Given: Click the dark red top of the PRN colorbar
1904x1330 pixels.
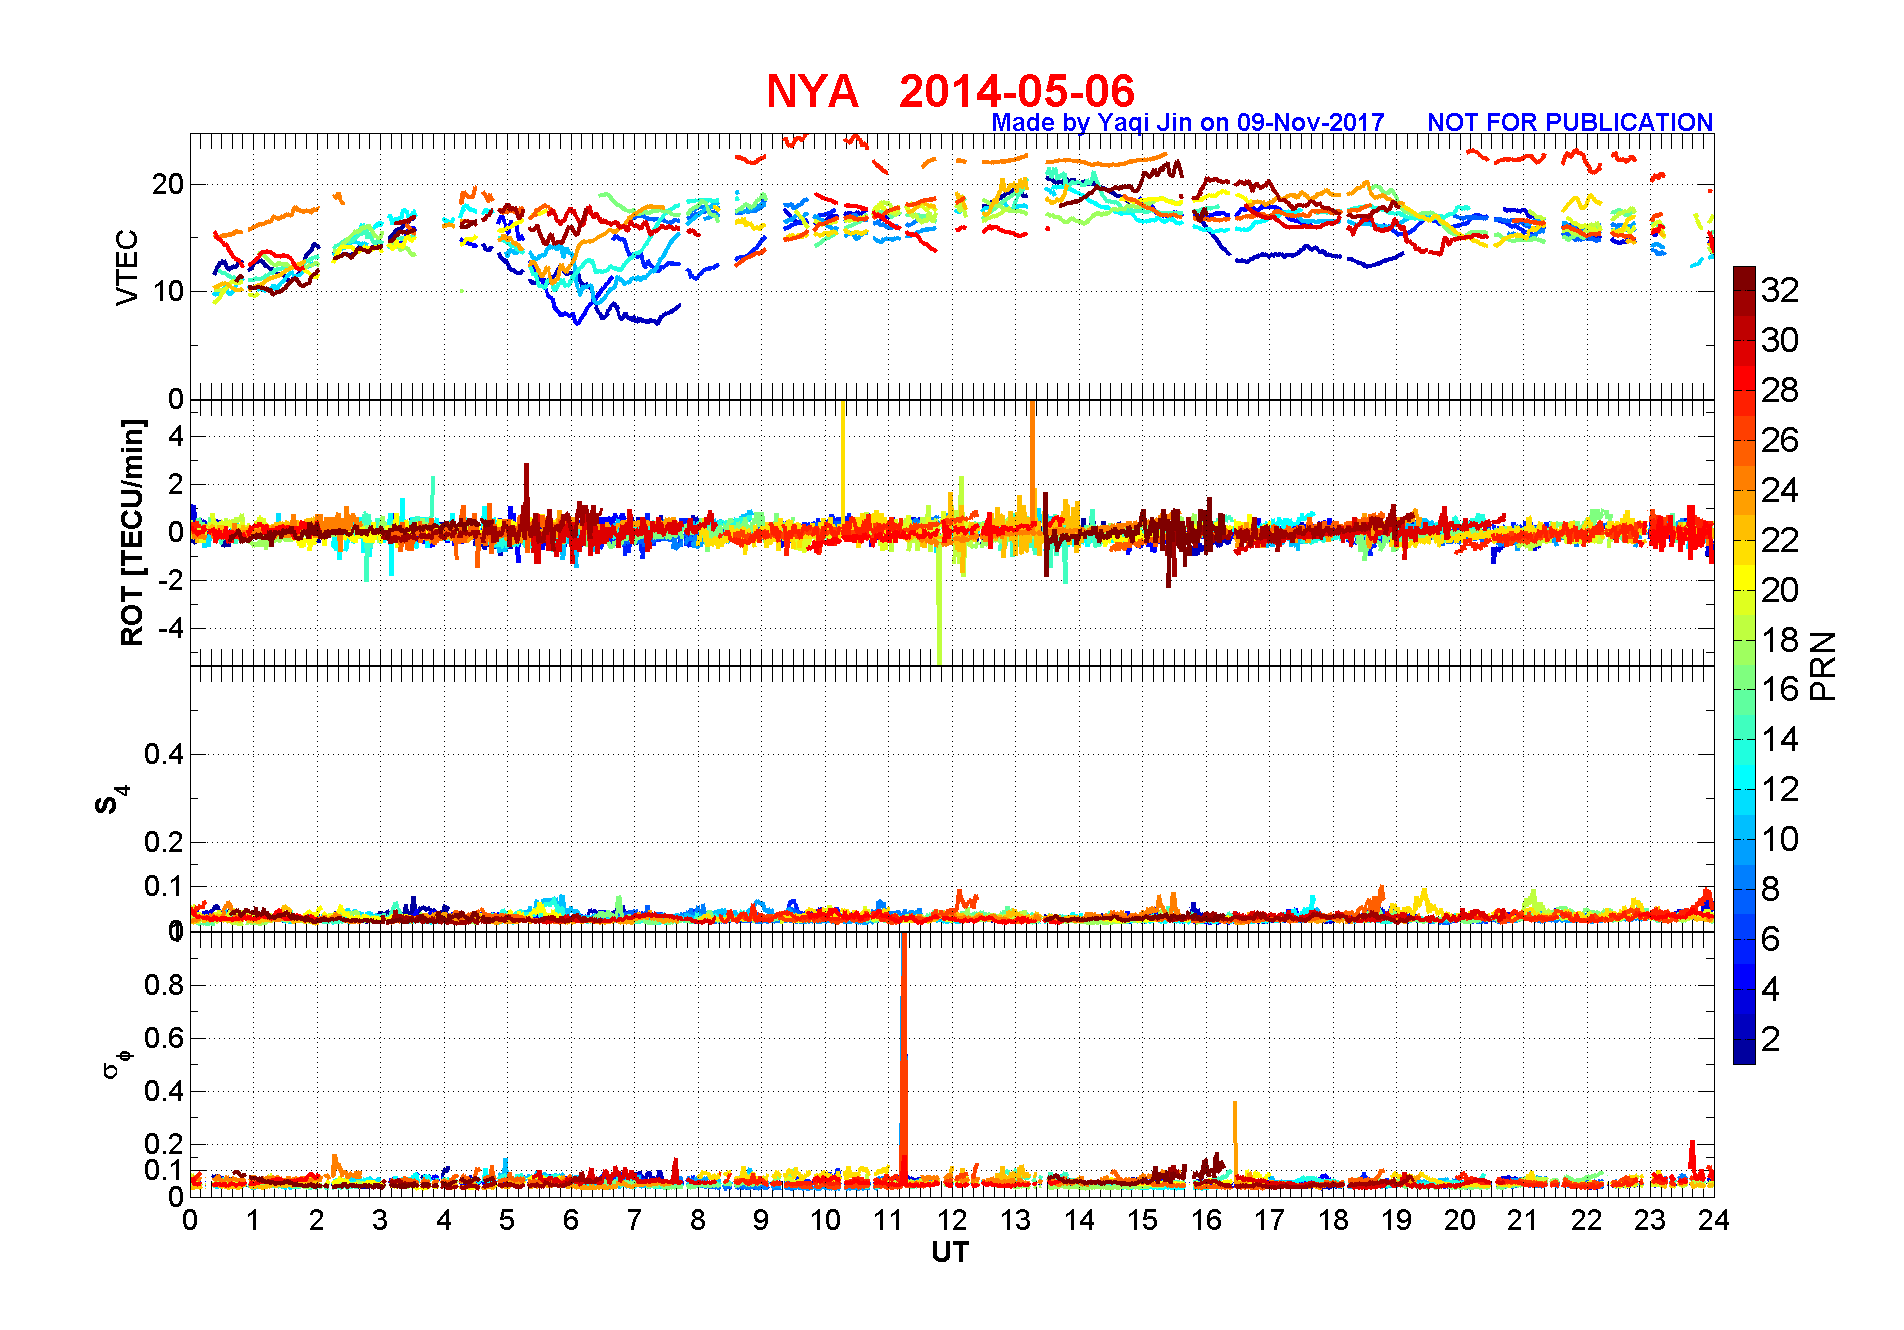Looking at the screenshot, I should 1744,278.
